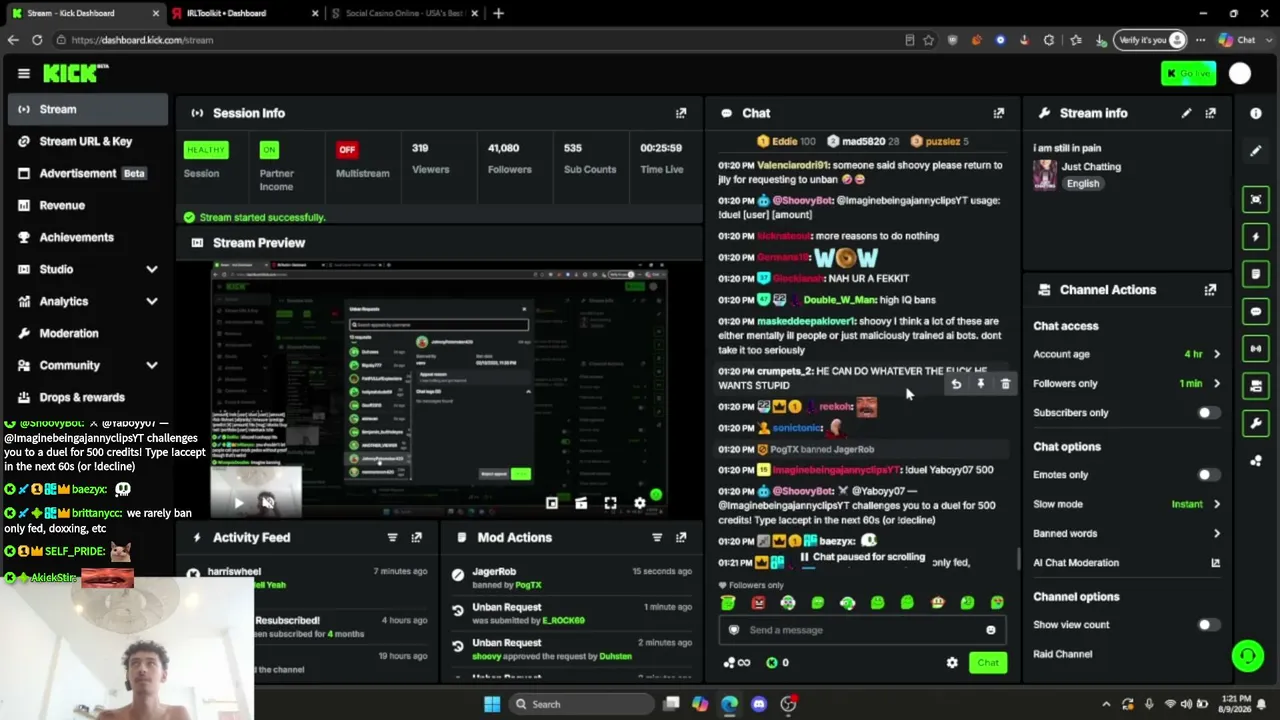The width and height of the screenshot is (1280, 720).
Task: Open Stream Preview player settings gear
Action: click(640, 503)
